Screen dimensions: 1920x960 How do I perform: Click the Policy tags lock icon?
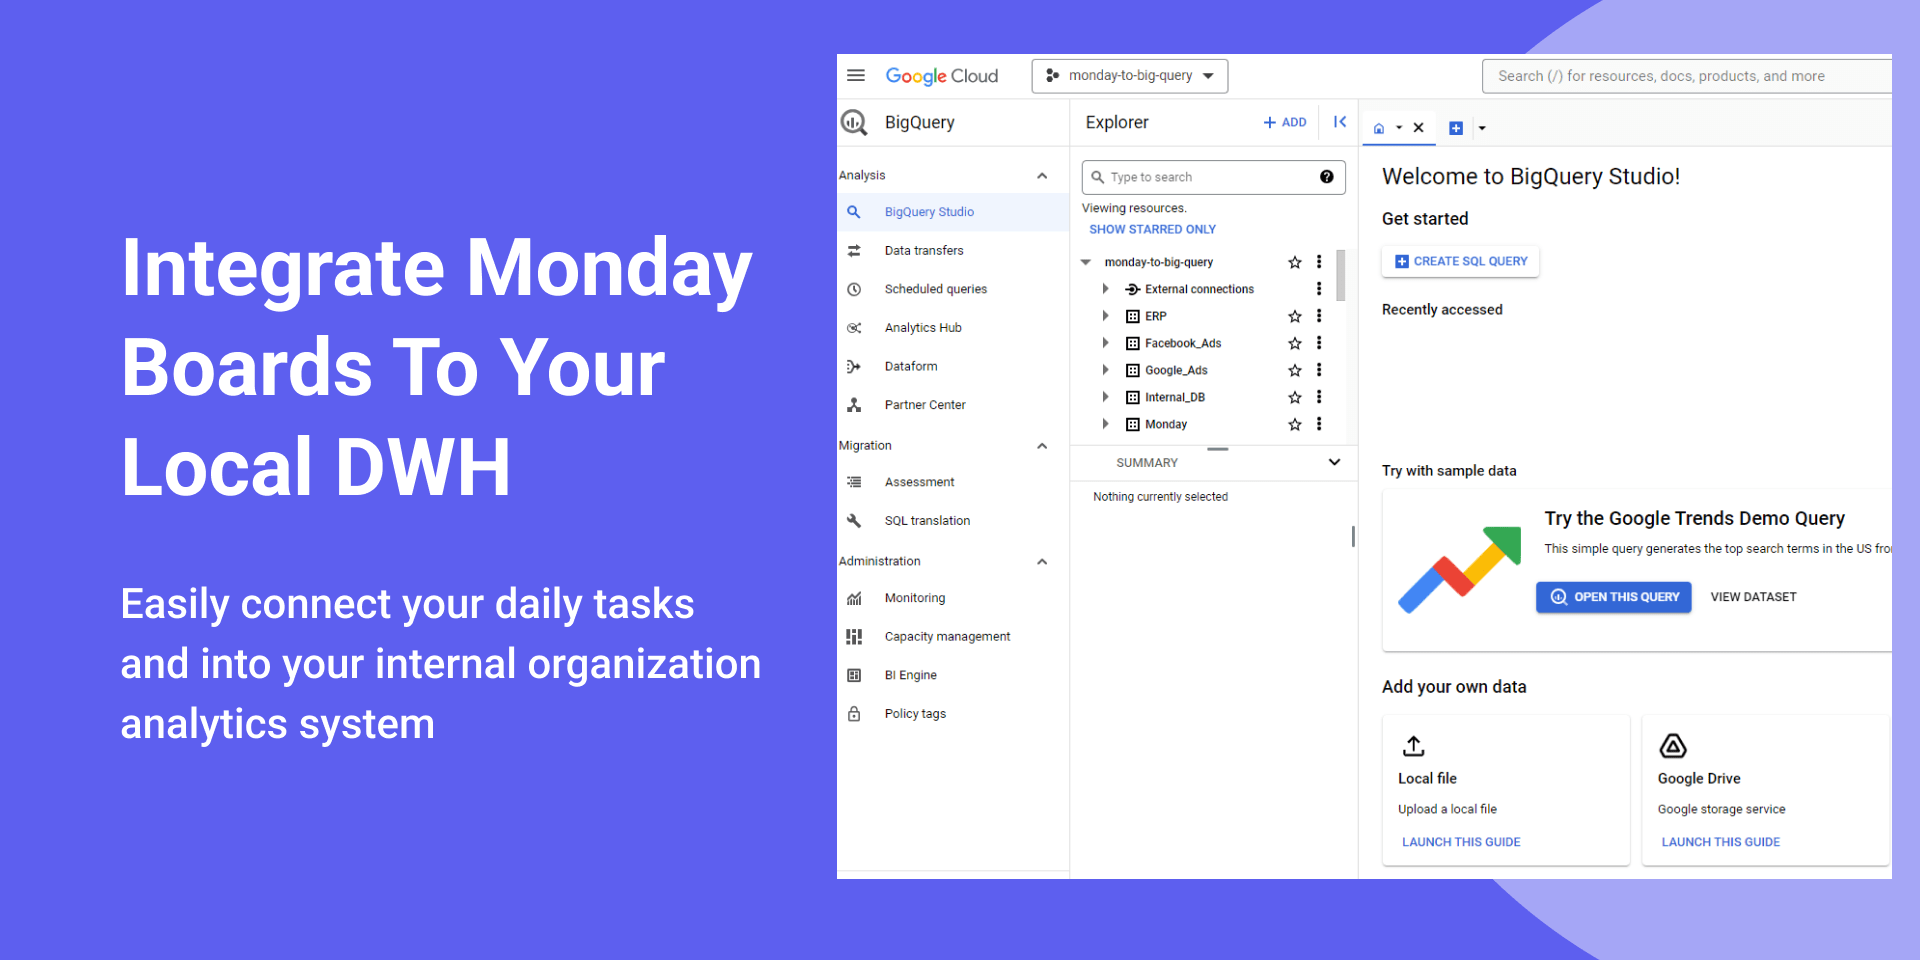pyautogui.click(x=854, y=714)
